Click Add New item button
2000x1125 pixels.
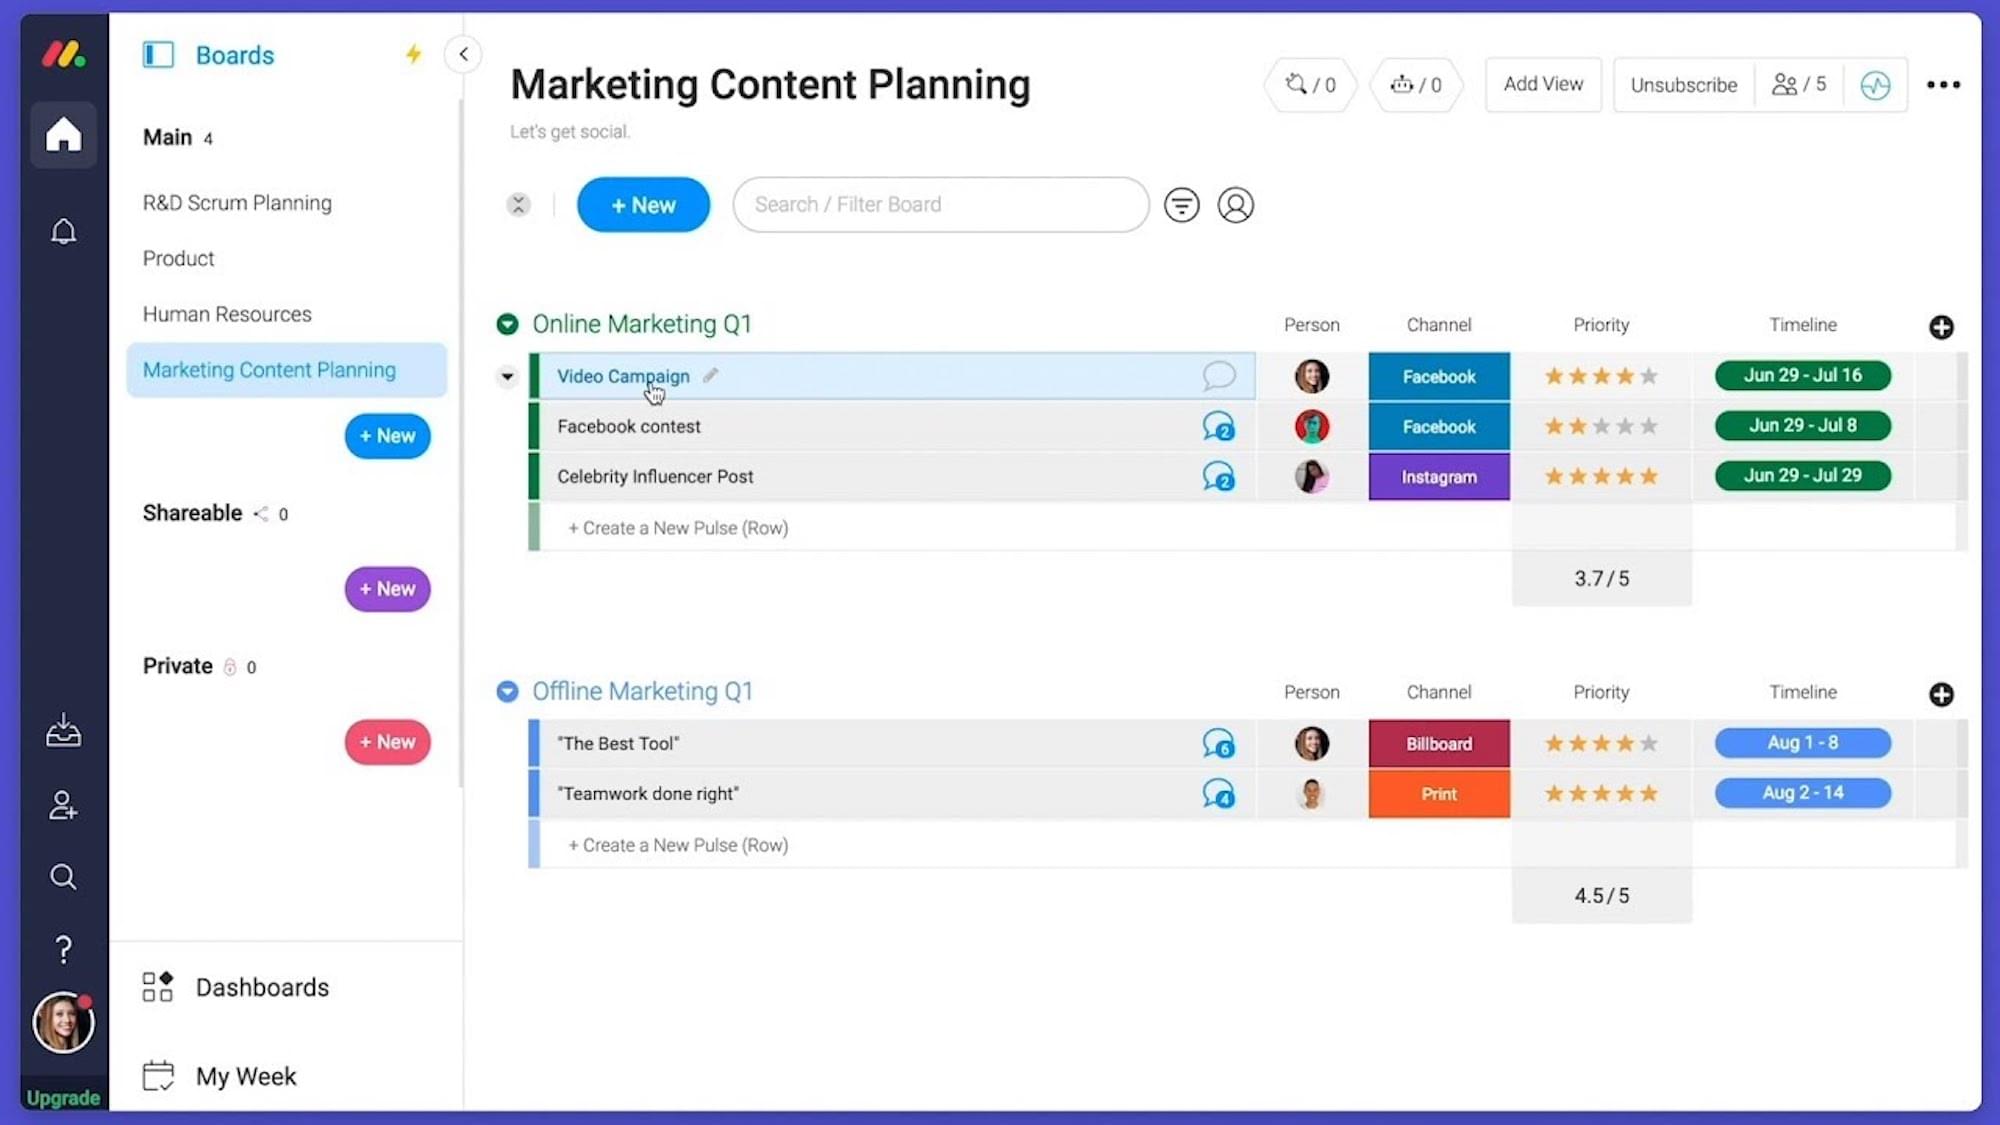click(643, 205)
